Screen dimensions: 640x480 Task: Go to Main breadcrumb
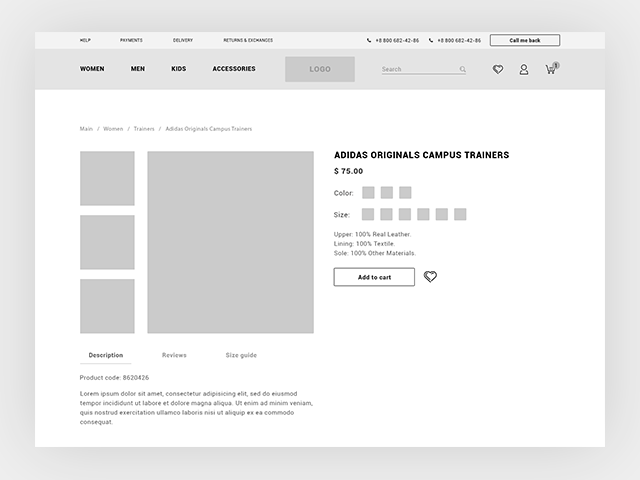click(x=86, y=129)
